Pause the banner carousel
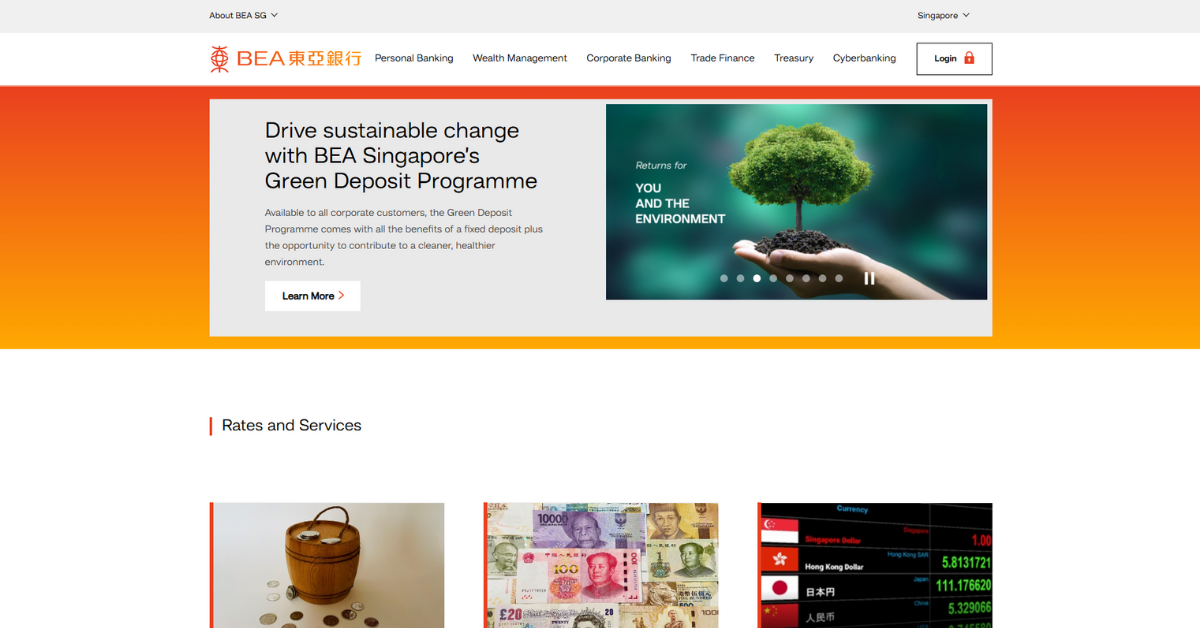Screen dimensions: 1200x628 (x=869, y=279)
